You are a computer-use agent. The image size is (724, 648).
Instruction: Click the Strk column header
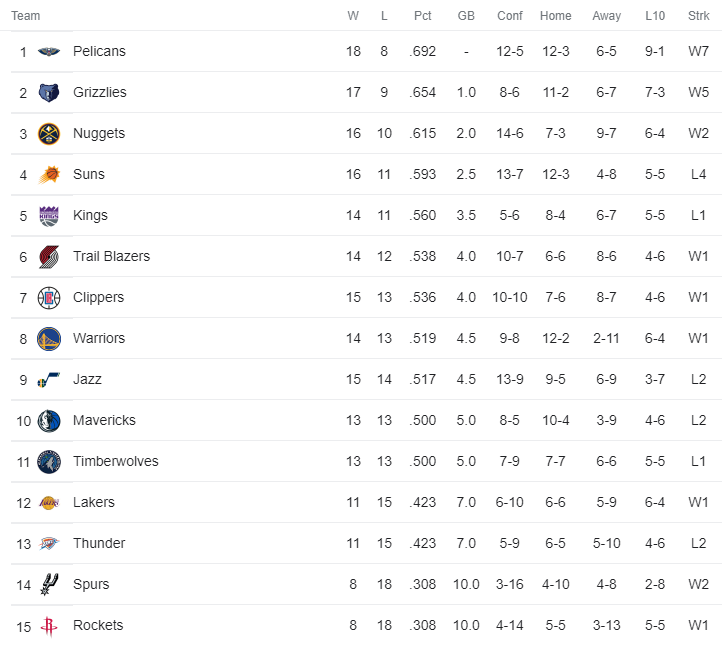click(699, 16)
